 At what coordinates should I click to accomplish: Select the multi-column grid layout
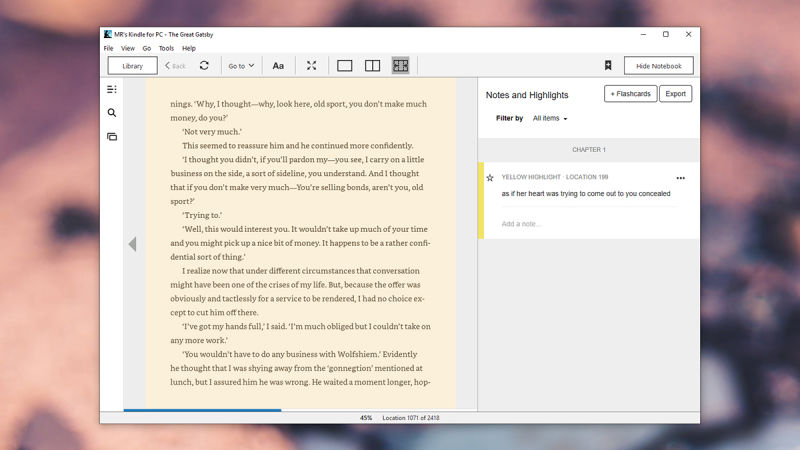point(401,65)
